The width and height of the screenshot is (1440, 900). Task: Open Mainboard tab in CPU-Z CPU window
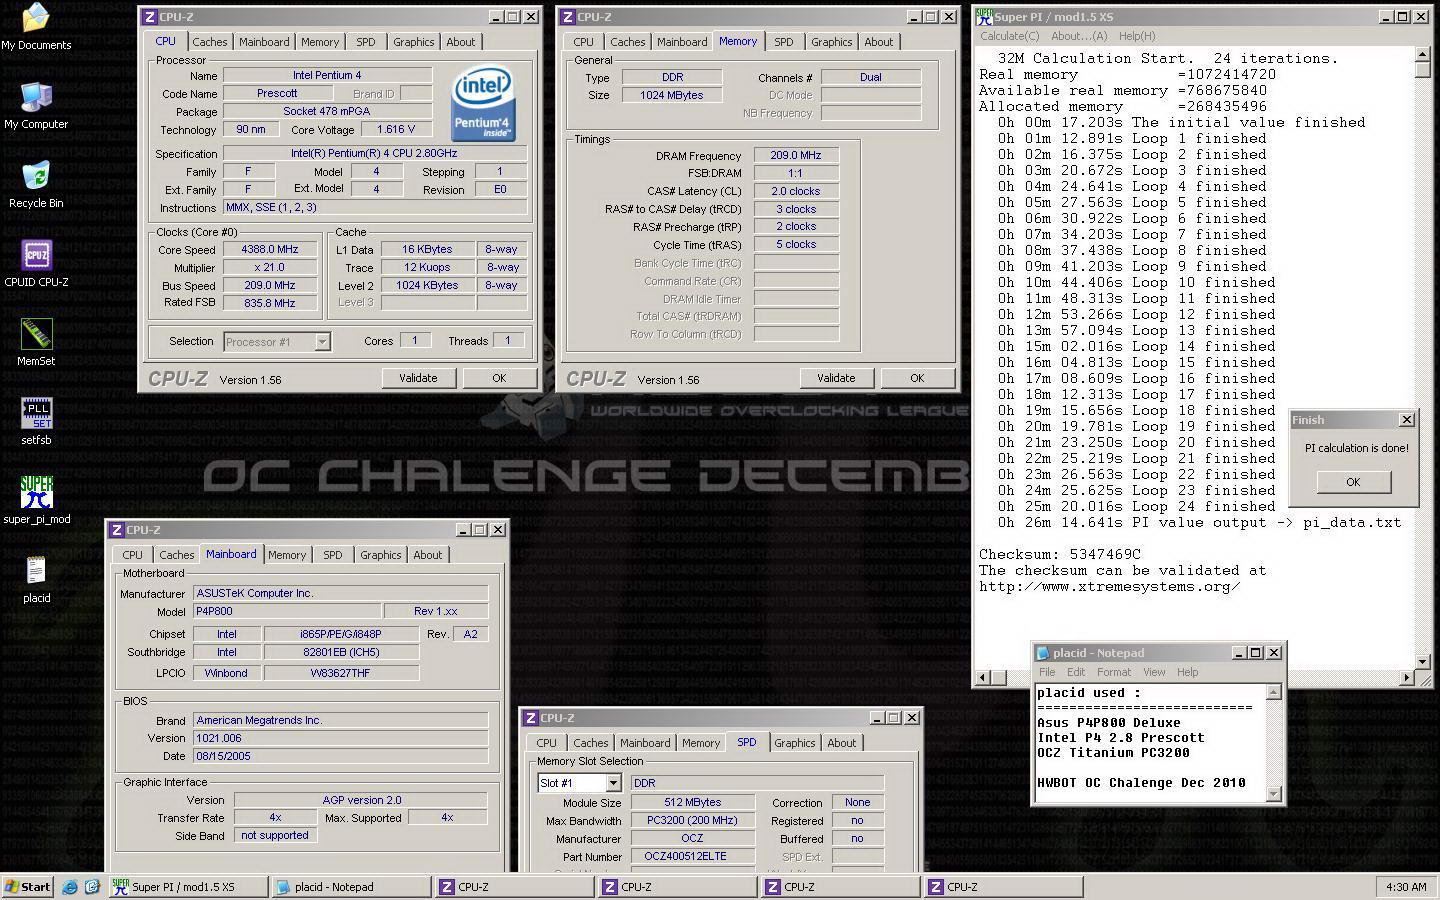tap(264, 42)
